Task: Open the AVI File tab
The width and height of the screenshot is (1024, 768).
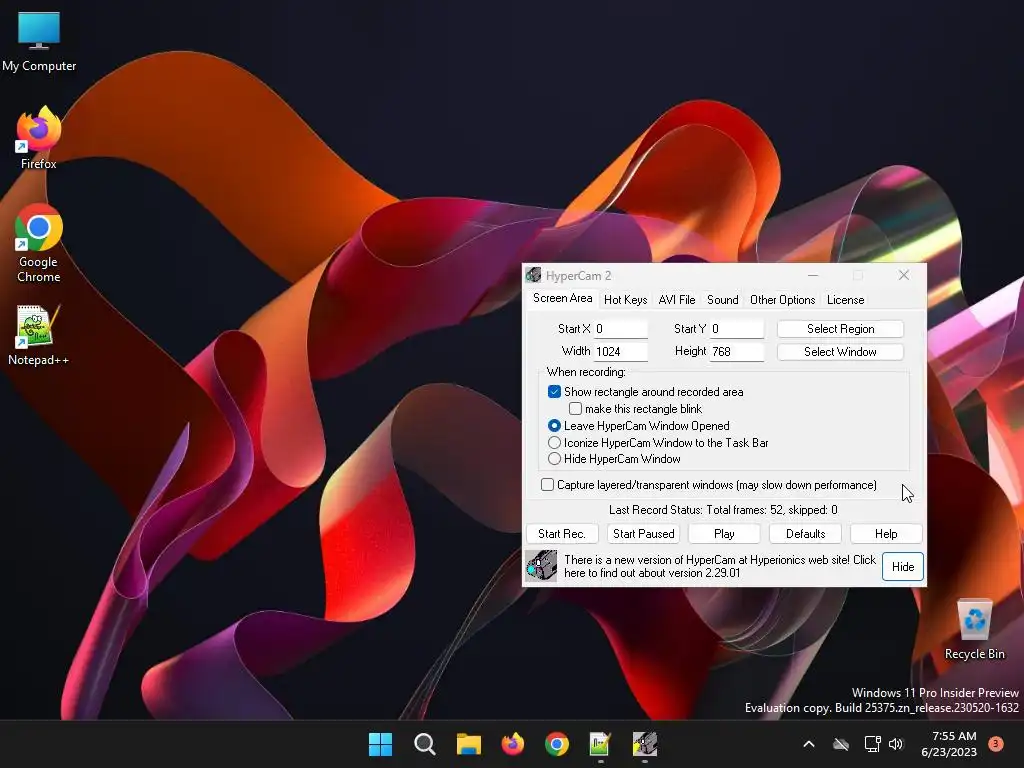Action: pyautogui.click(x=677, y=300)
